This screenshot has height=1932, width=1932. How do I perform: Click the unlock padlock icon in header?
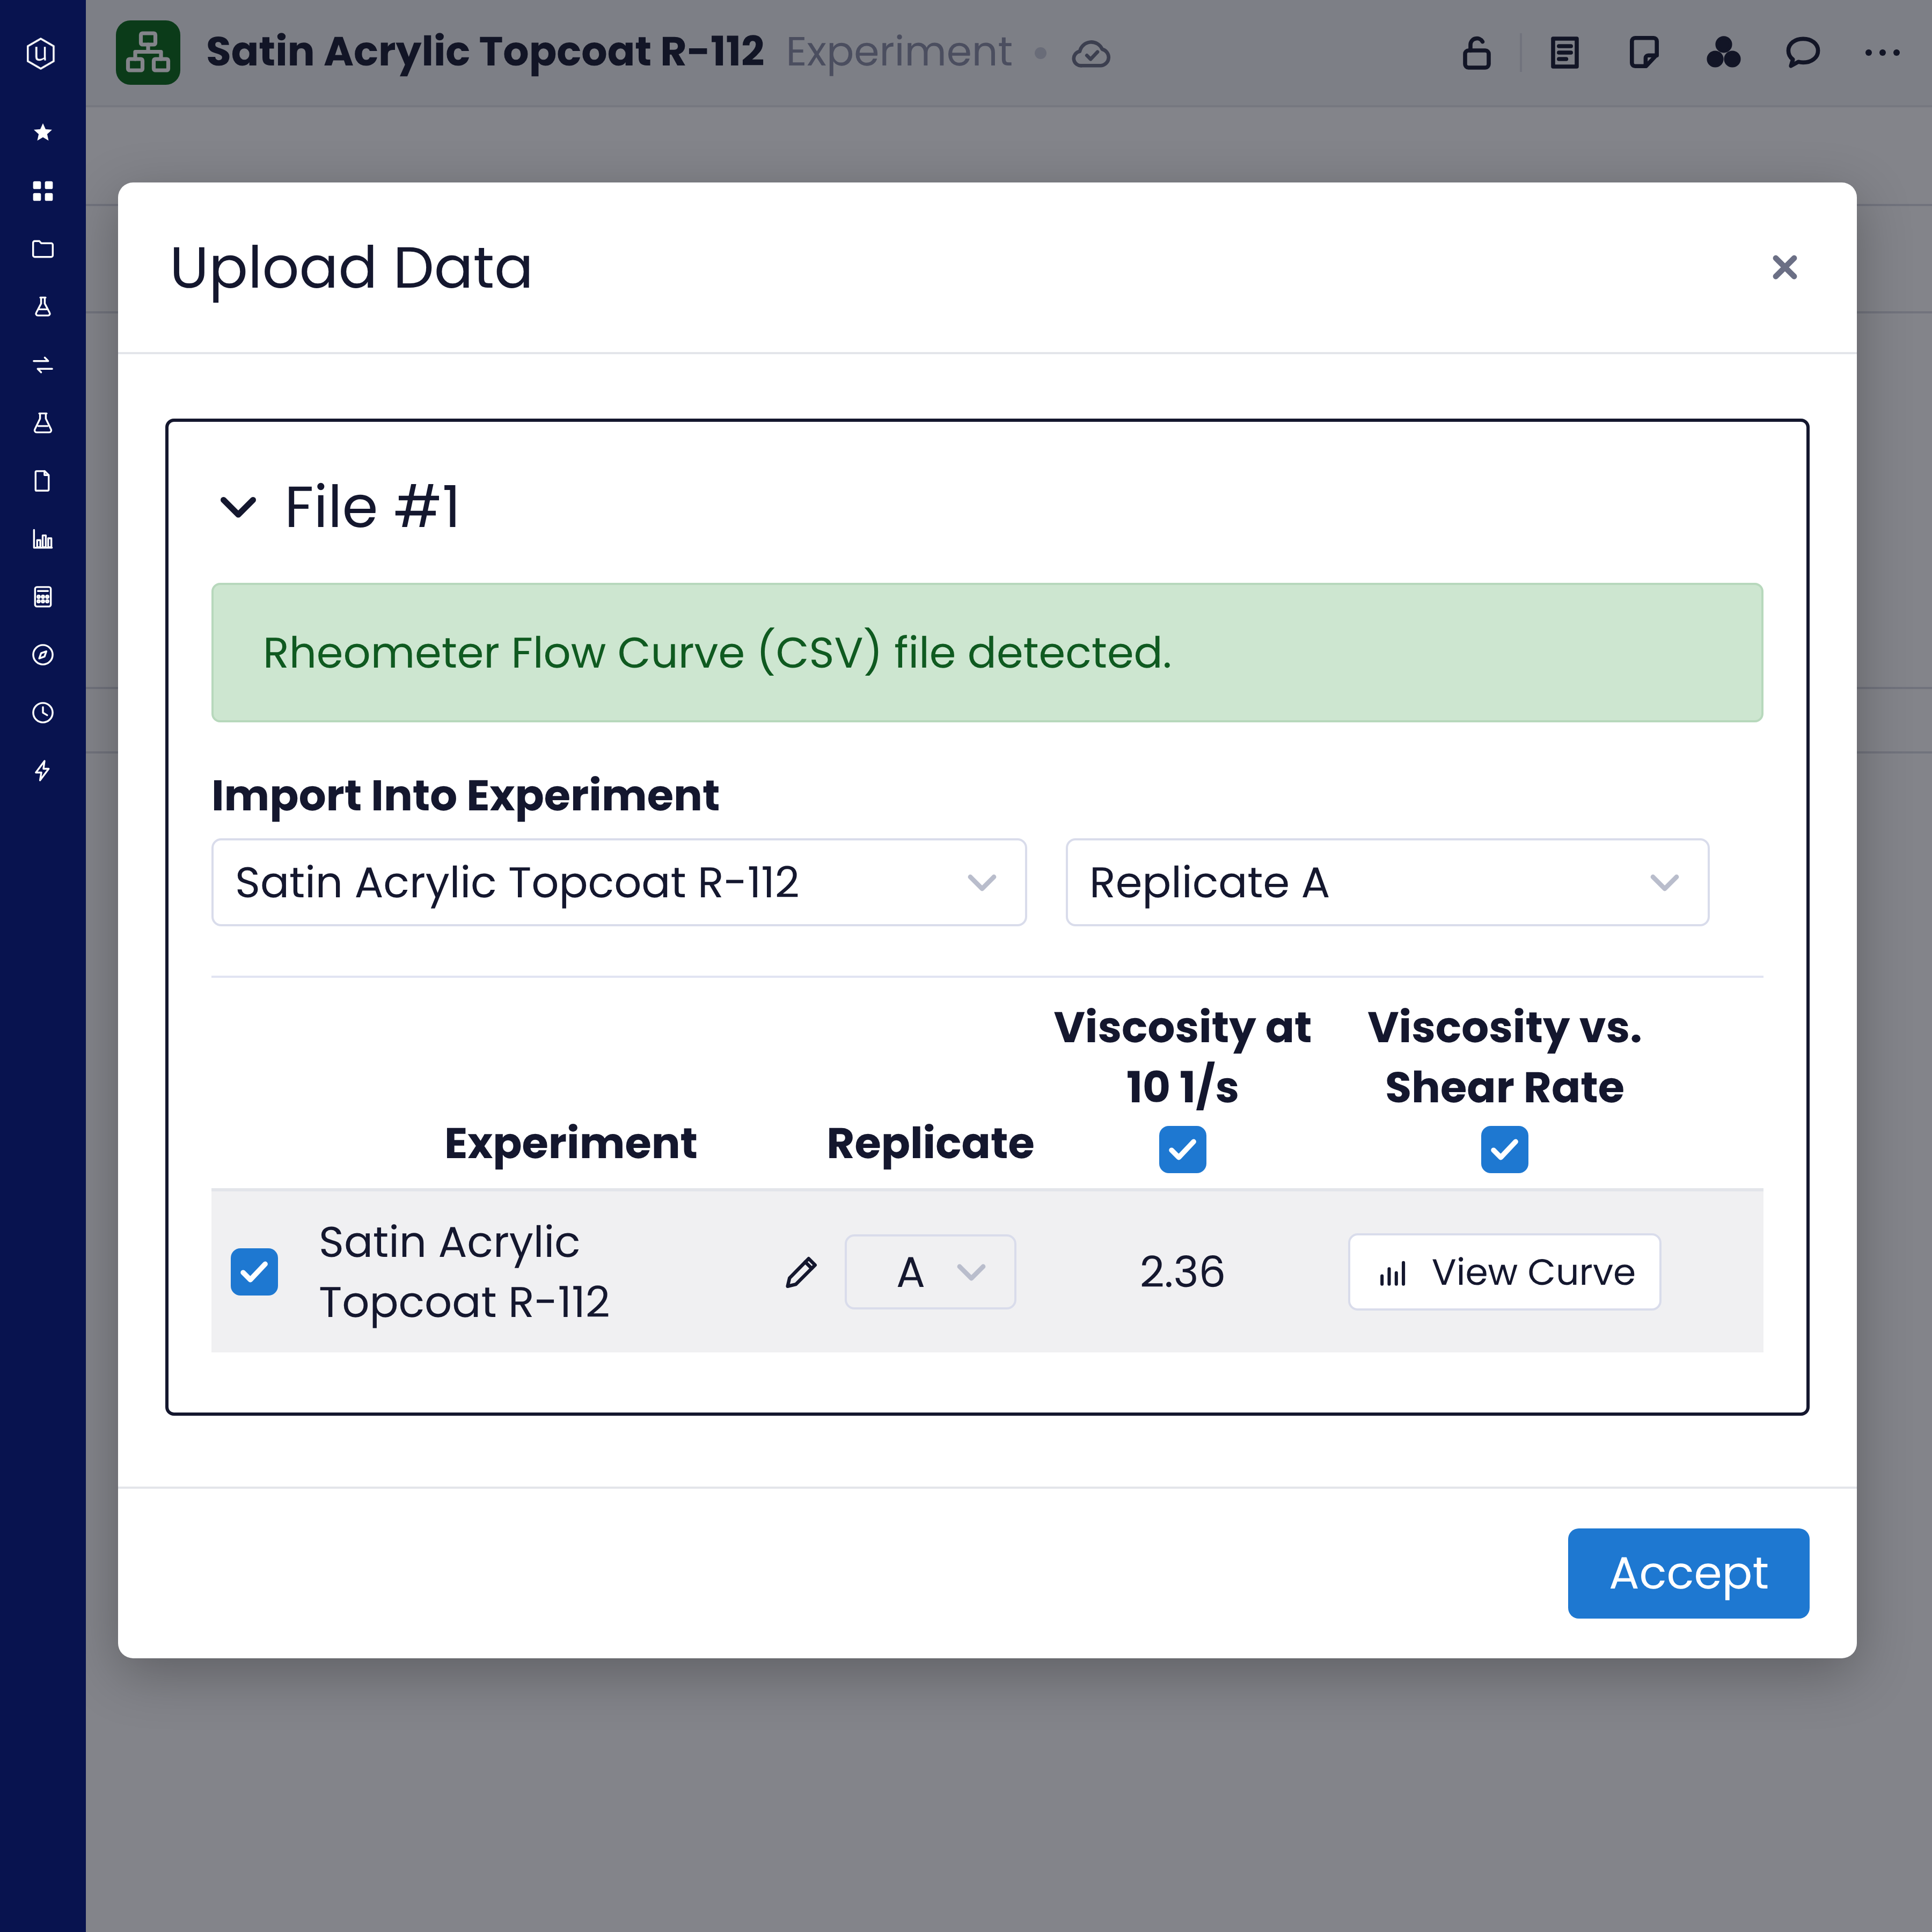click(1476, 53)
